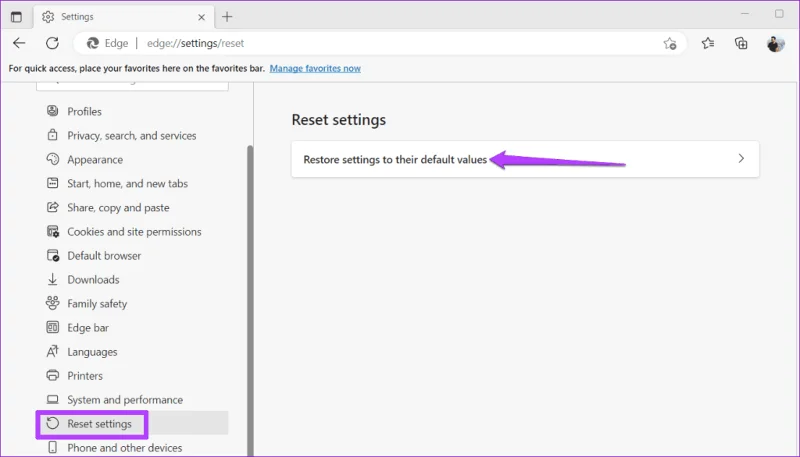Viewport: 800px width, 457px height.
Task: Click the Languages icon
Action: click(x=53, y=351)
